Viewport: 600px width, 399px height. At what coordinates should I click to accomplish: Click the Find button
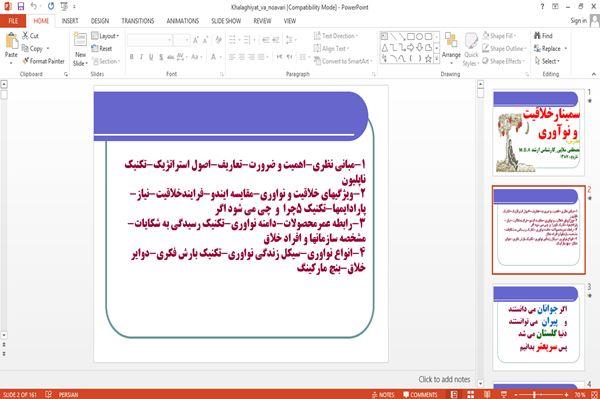[543, 36]
